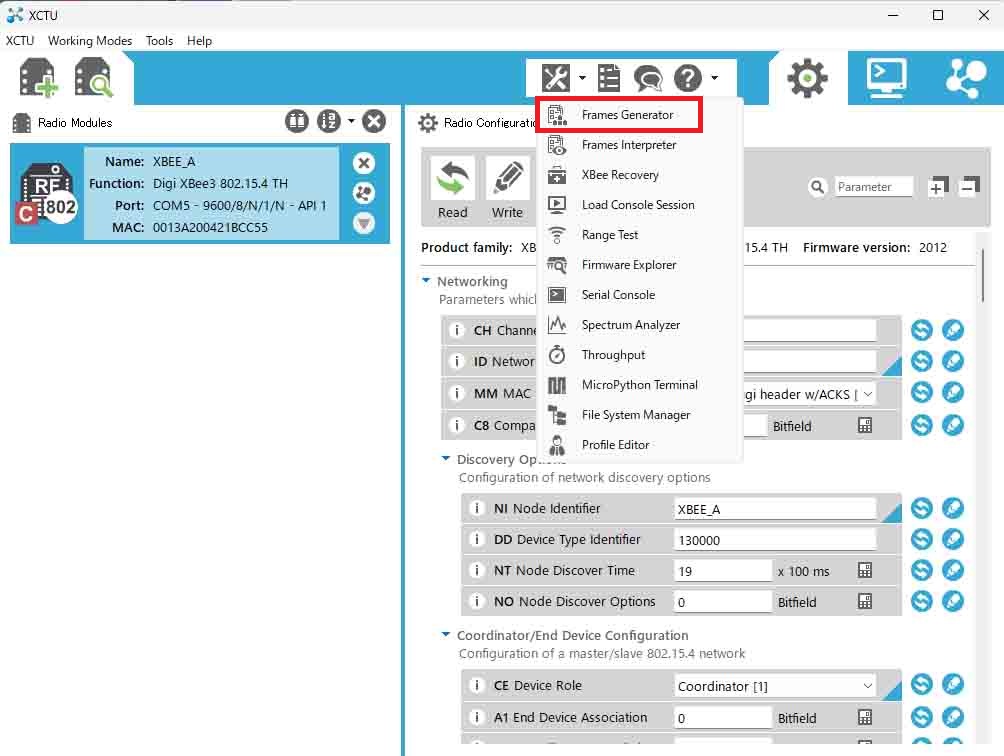Image resolution: width=1004 pixels, height=756 pixels.
Task: Add a radio module using the toolbar icon
Action: (38, 77)
